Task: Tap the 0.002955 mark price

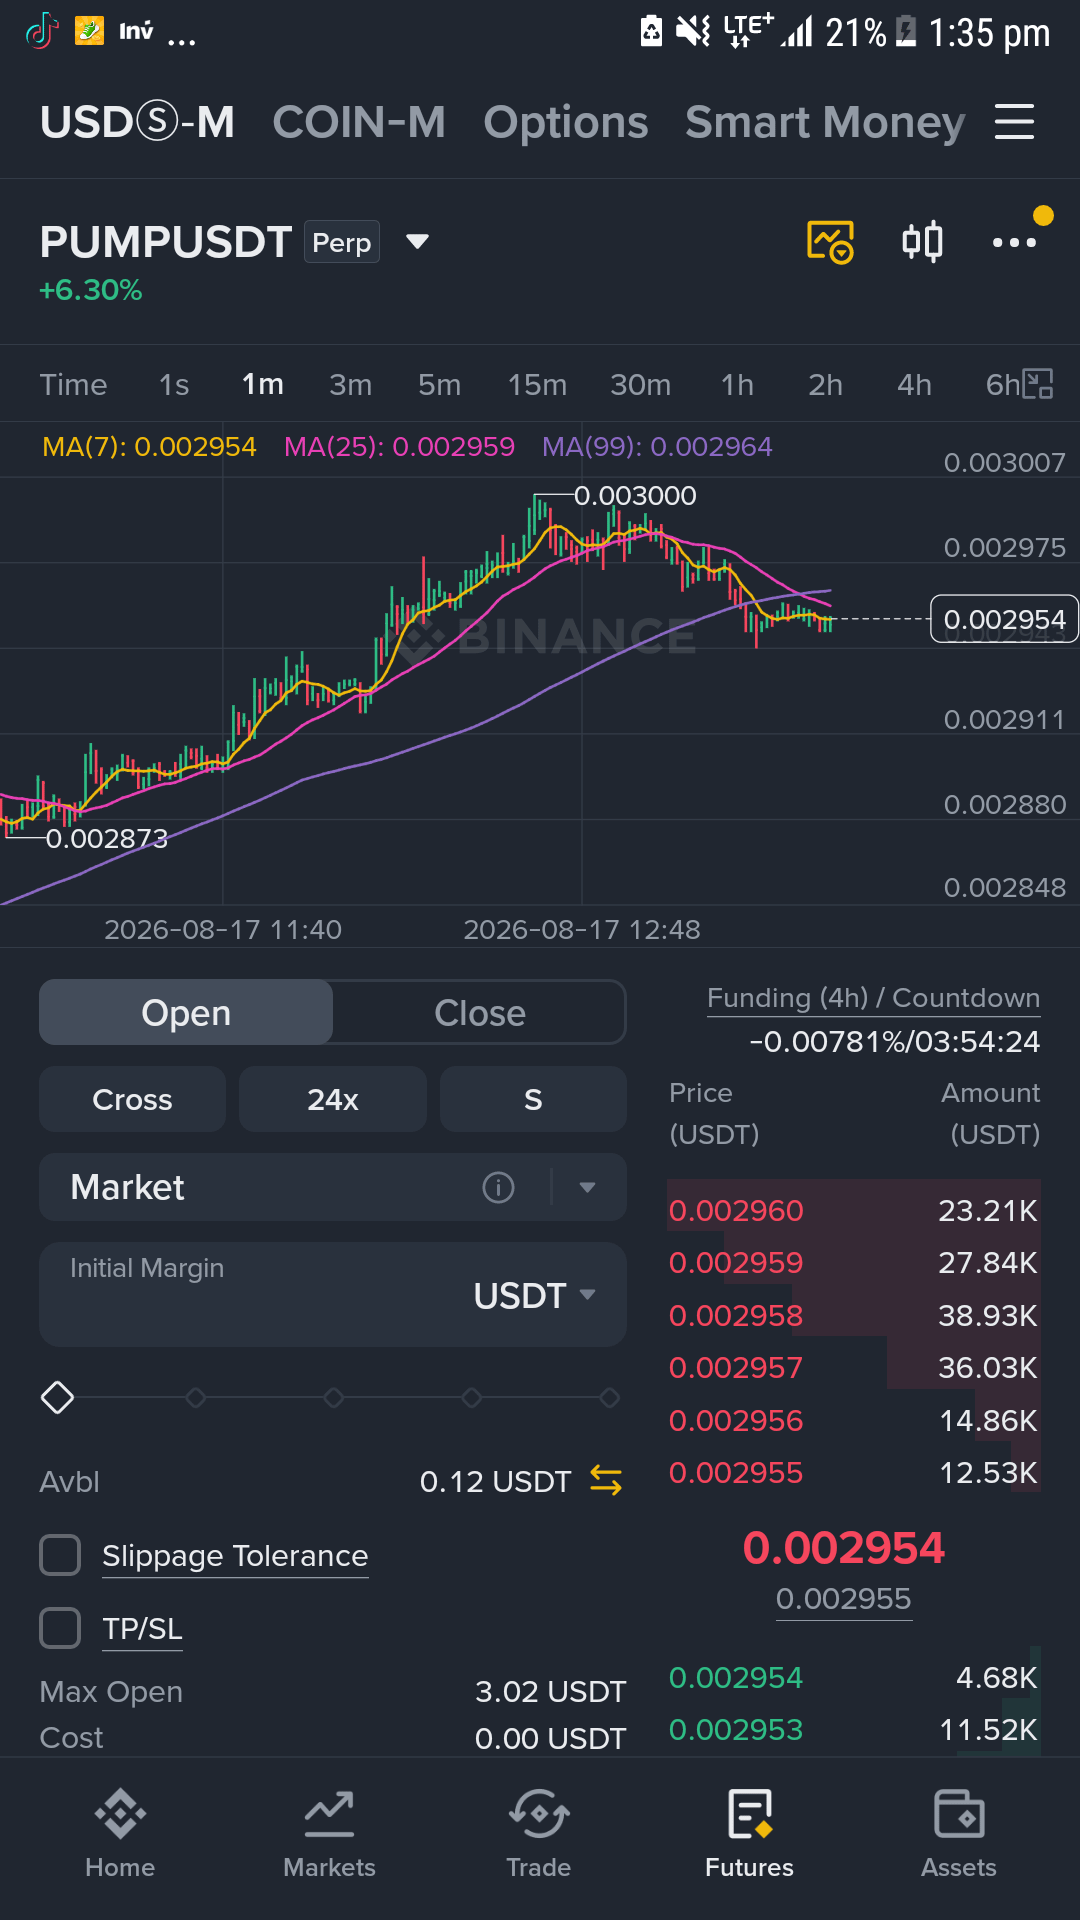Action: [844, 1599]
